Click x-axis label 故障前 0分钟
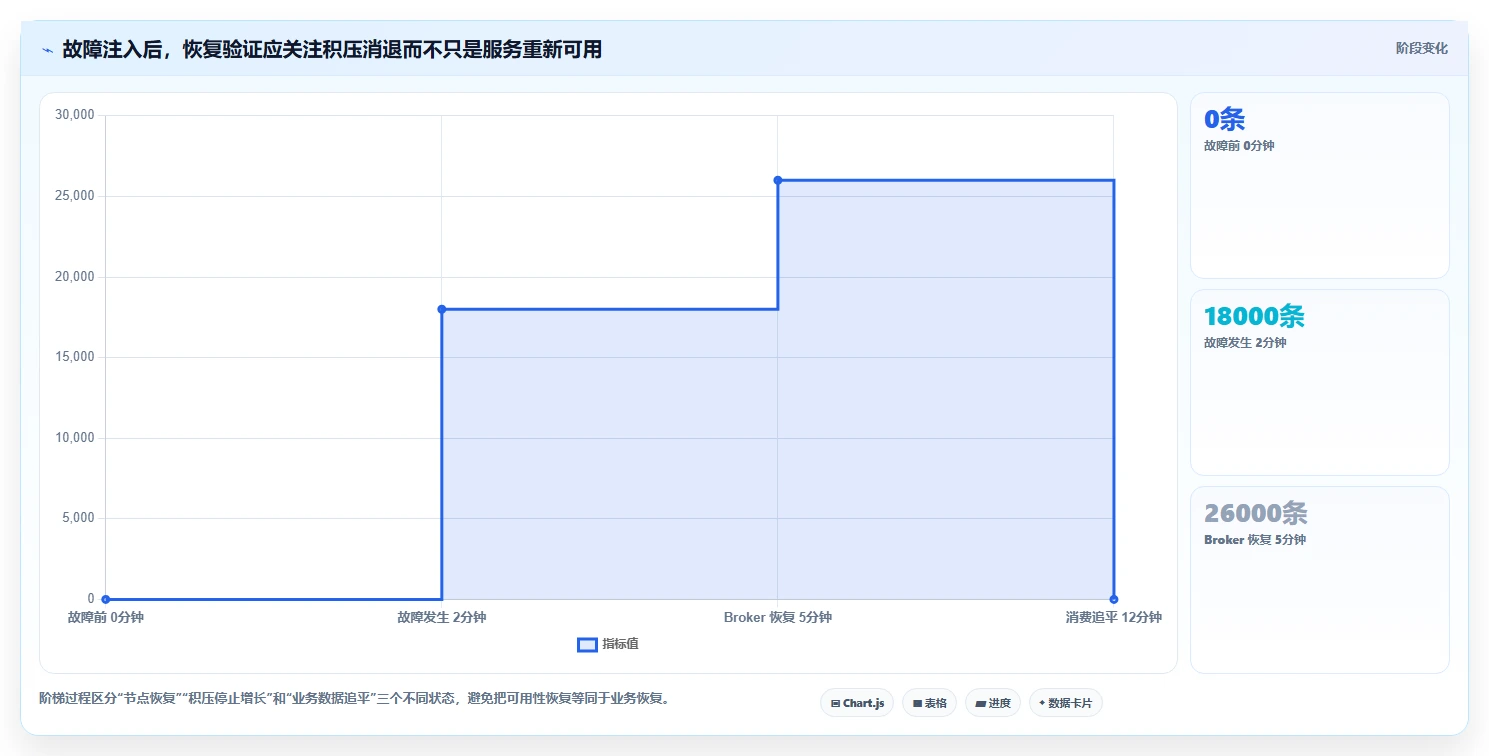 [105, 618]
